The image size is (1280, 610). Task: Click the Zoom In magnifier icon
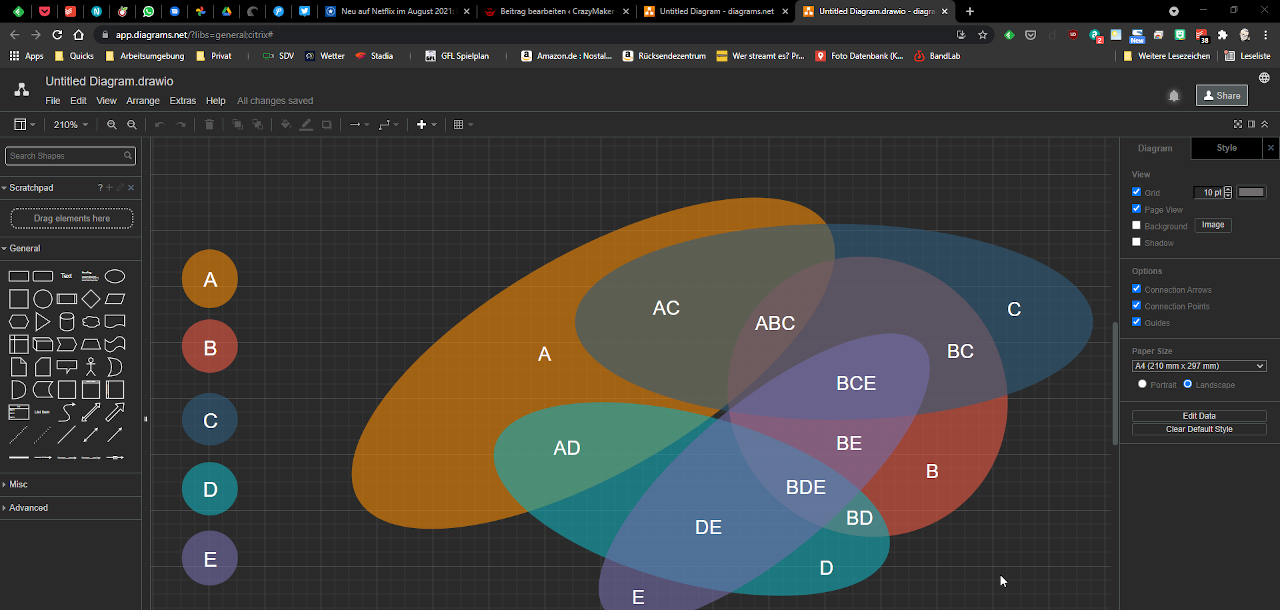tap(112, 125)
